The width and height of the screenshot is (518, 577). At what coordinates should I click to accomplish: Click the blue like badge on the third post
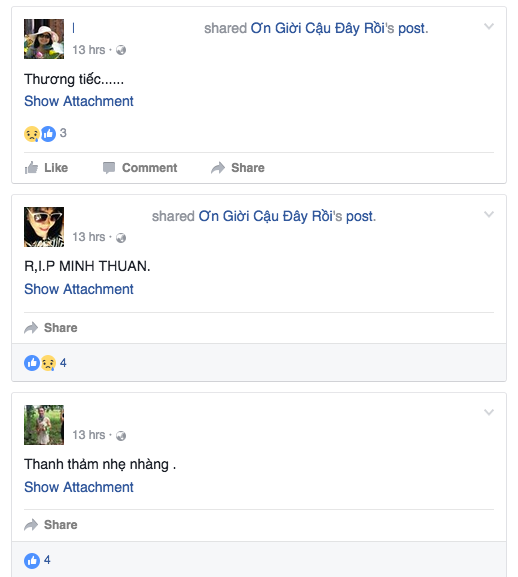pyautogui.click(x=32, y=561)
